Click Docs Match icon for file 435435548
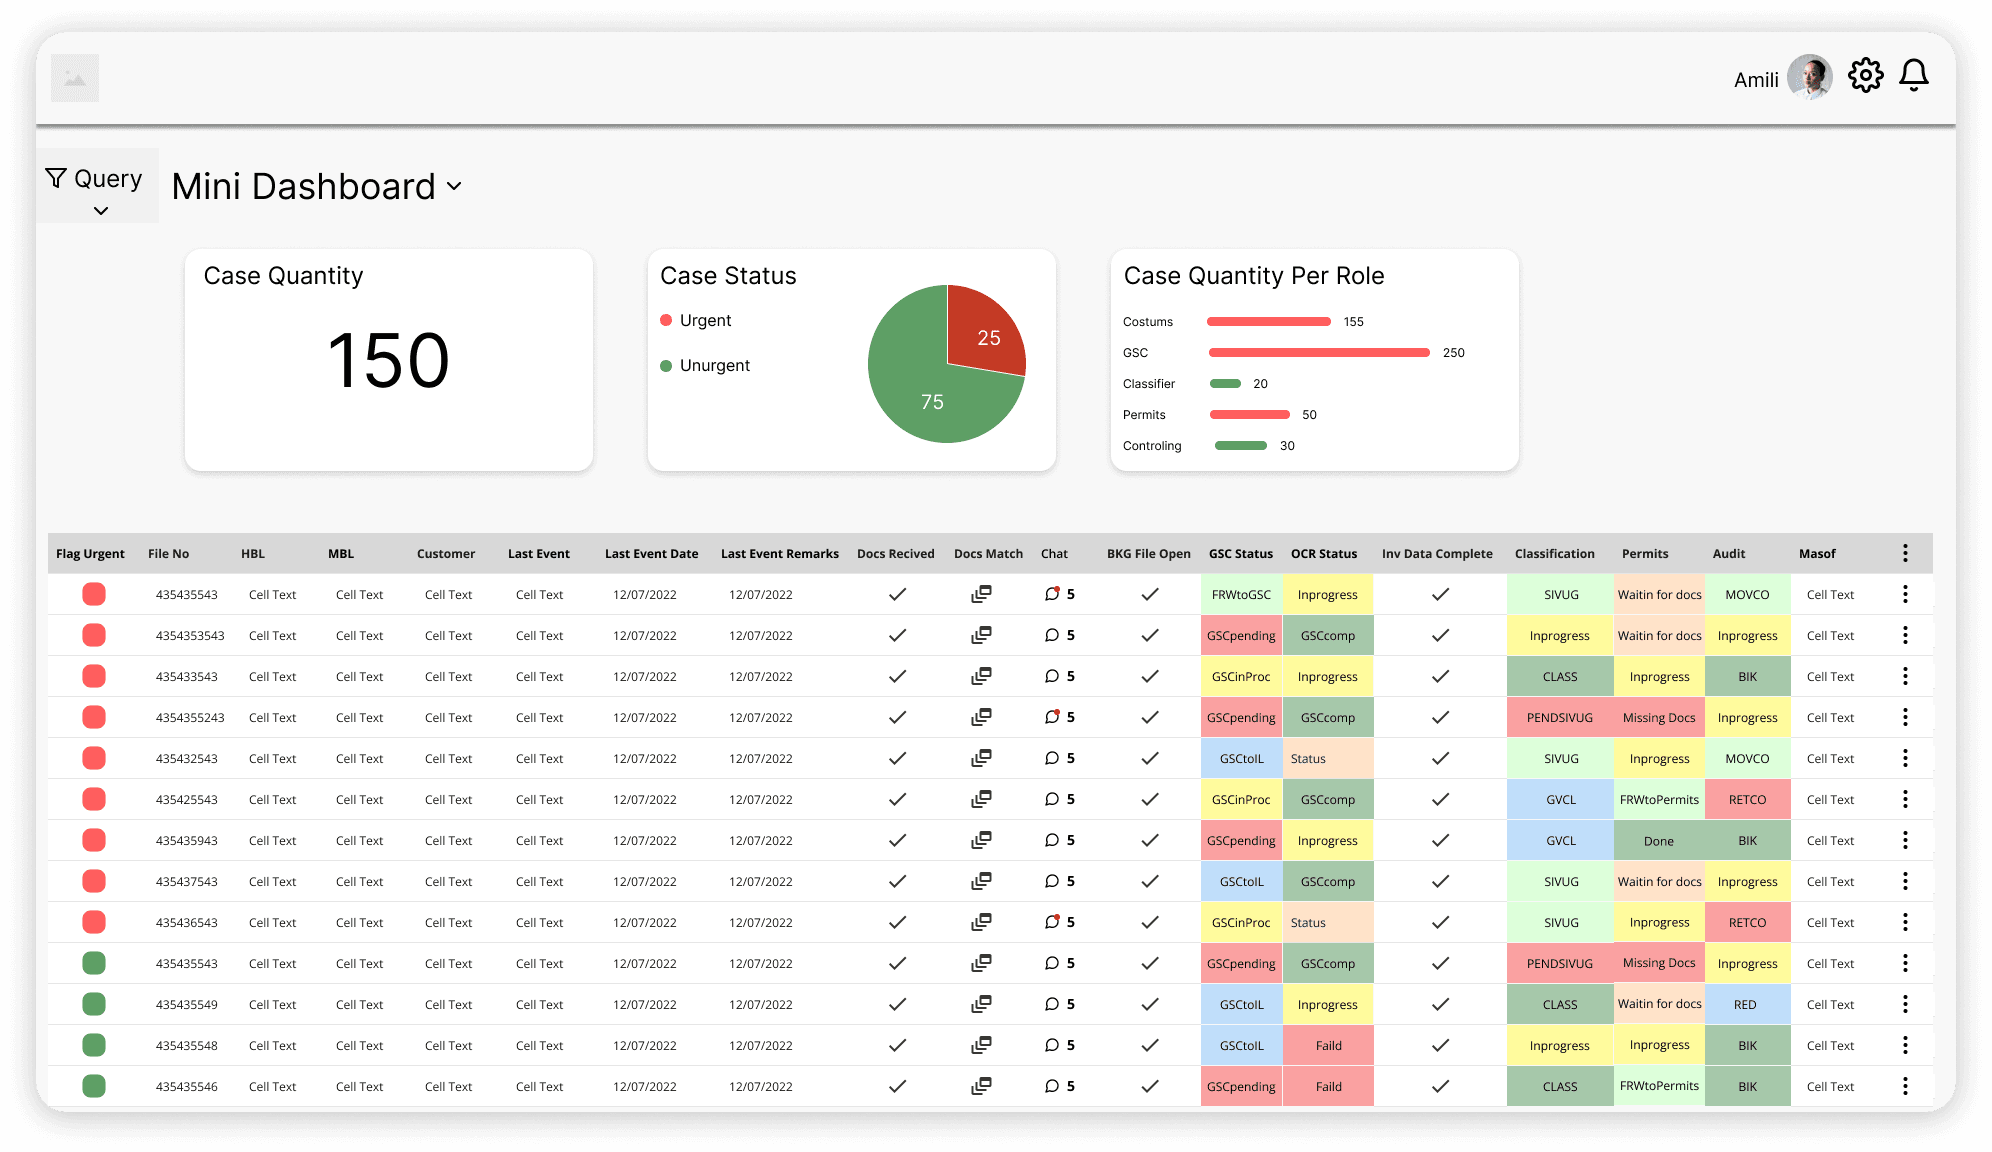The width and height of the screenshot is (1992, 1152). pos(981,1045)
